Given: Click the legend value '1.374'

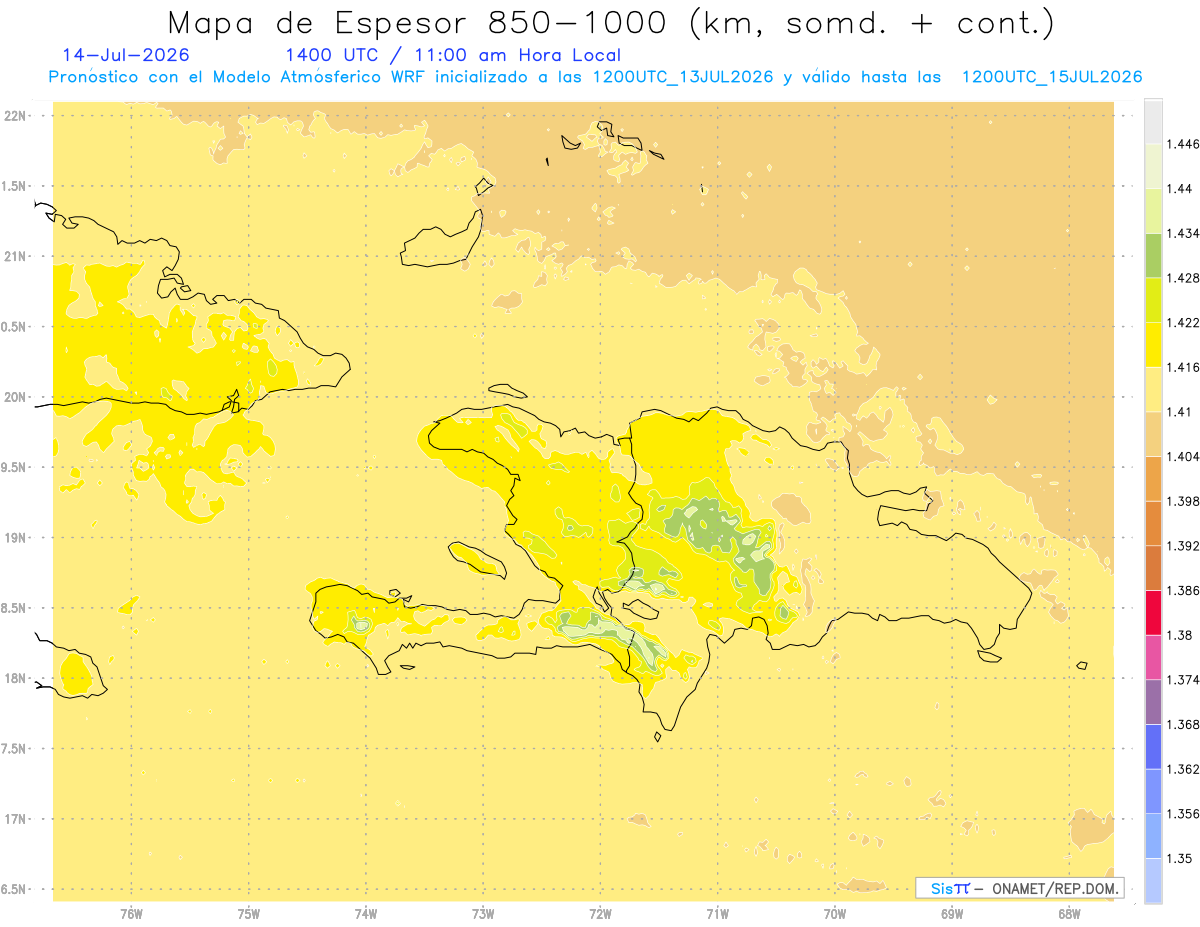Looking at the screenshot, I should coord(1183,680).
